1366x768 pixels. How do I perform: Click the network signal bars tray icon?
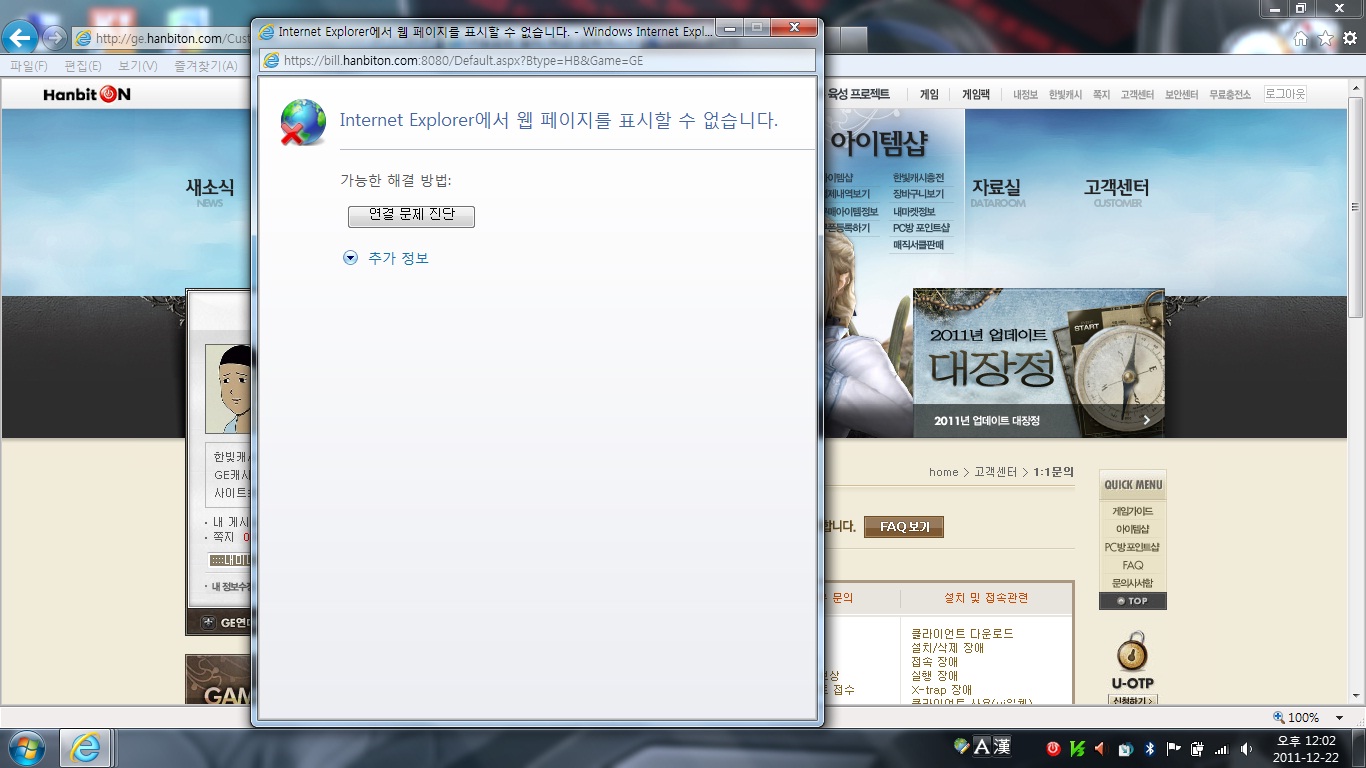[1221, 748]
